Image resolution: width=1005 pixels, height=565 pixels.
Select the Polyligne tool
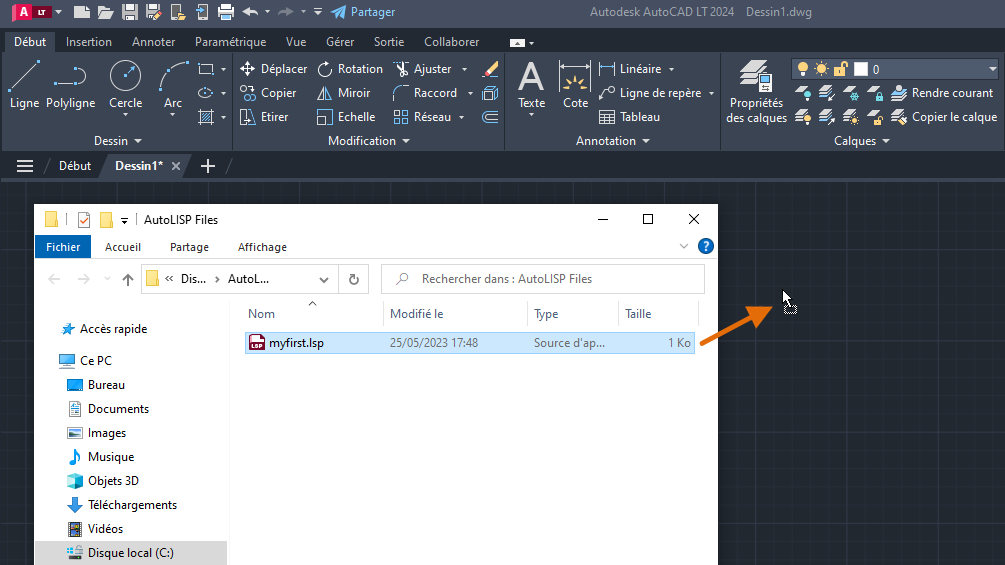click(x=71, y=85)
